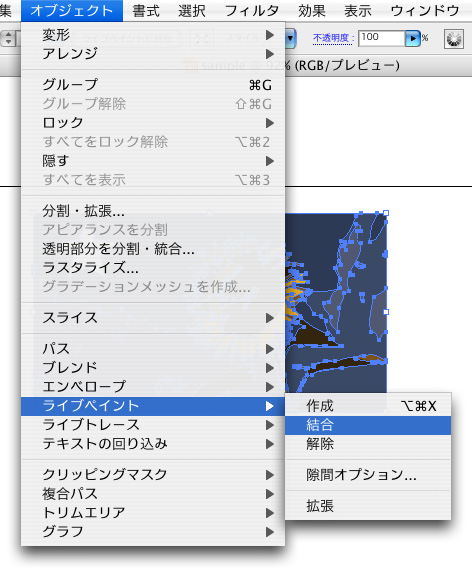The height and width of the screenshot is (571, 472).
Task: Expand the アレンジ arrange submenu
Action: point(153,54)
